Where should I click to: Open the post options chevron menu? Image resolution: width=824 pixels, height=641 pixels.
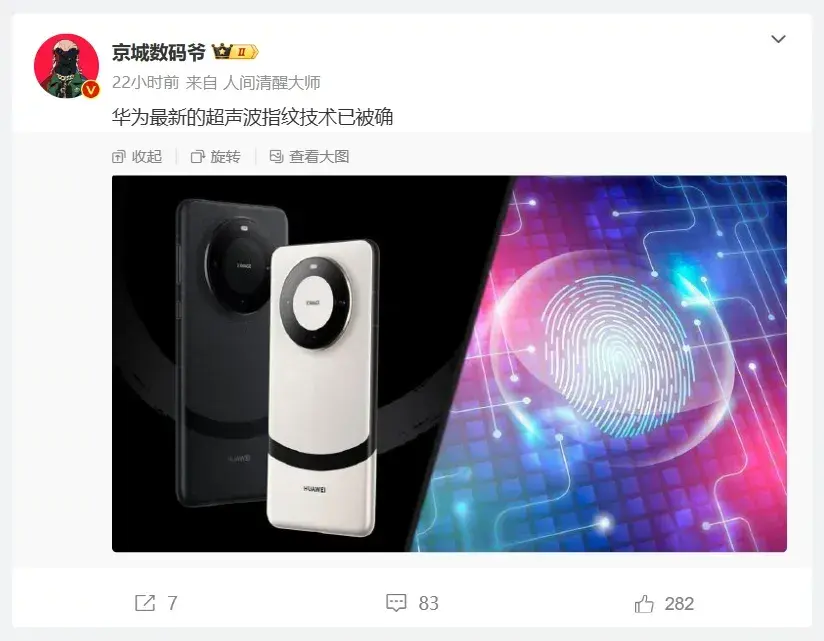point(778,39)
